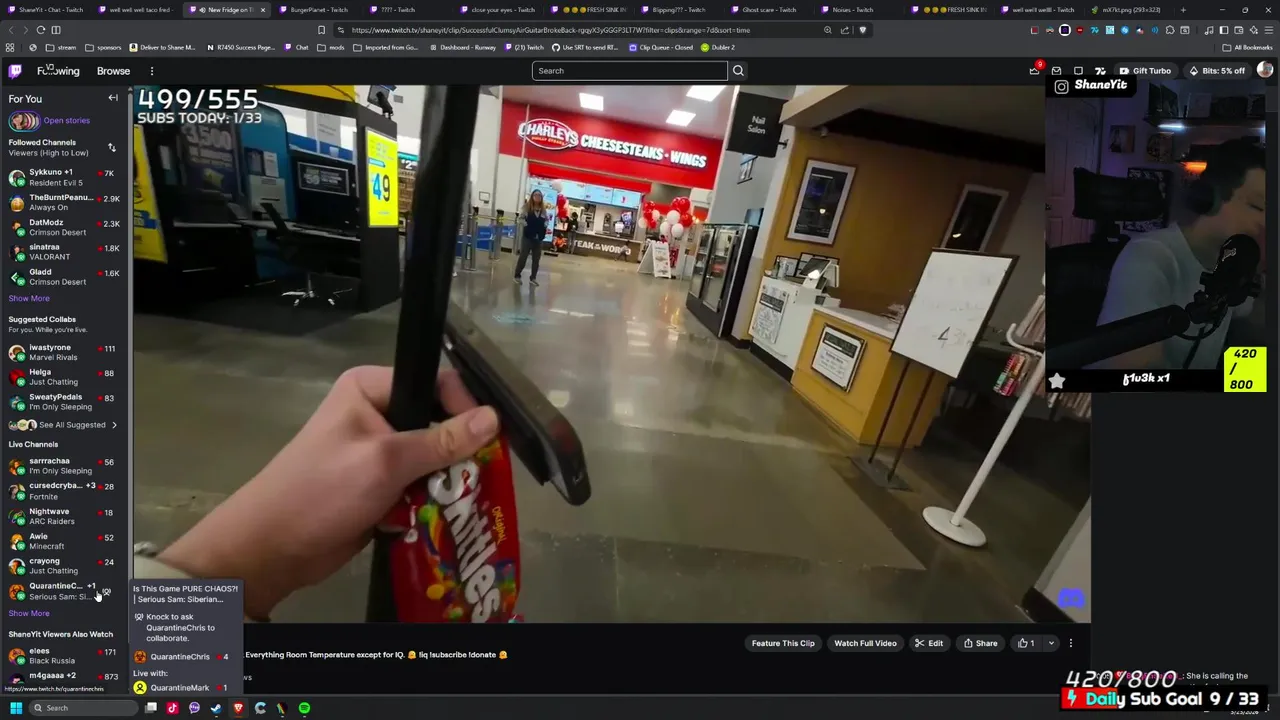Open Steam from the taskbar
The image size is (1280, 720).
(216, 708)
